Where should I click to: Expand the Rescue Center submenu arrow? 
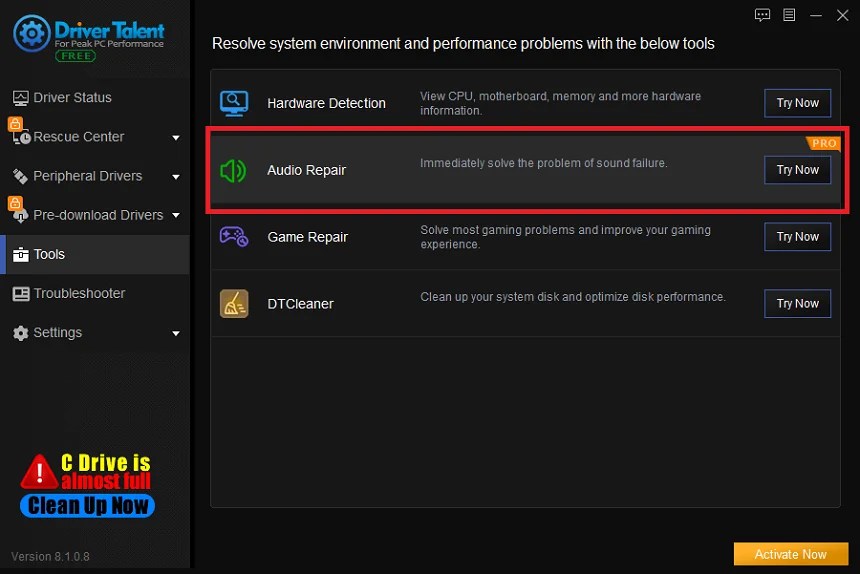pyautogui.click(x=176, y=138)
